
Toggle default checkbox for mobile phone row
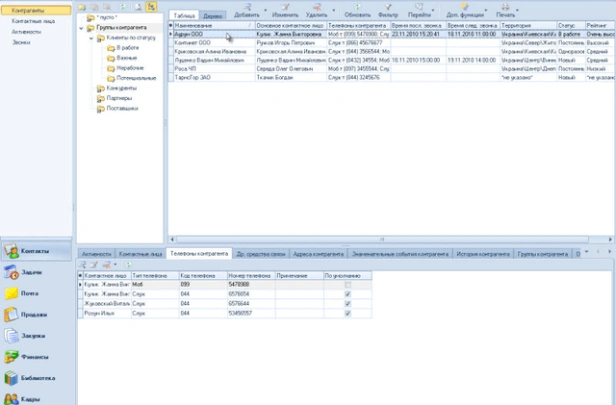pyautogui.click(x=348, y=284)
